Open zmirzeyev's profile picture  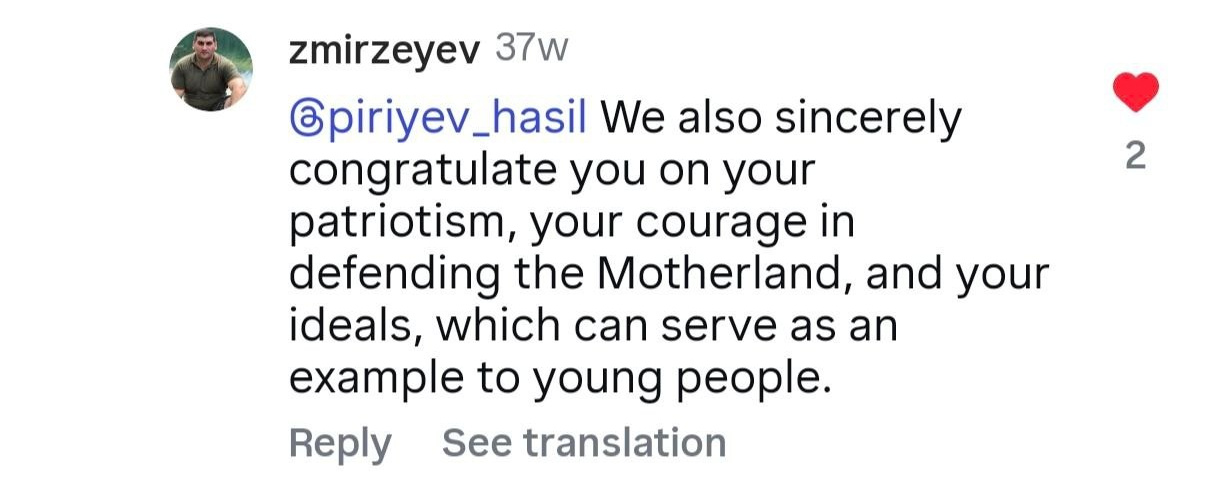pos(210,69)
